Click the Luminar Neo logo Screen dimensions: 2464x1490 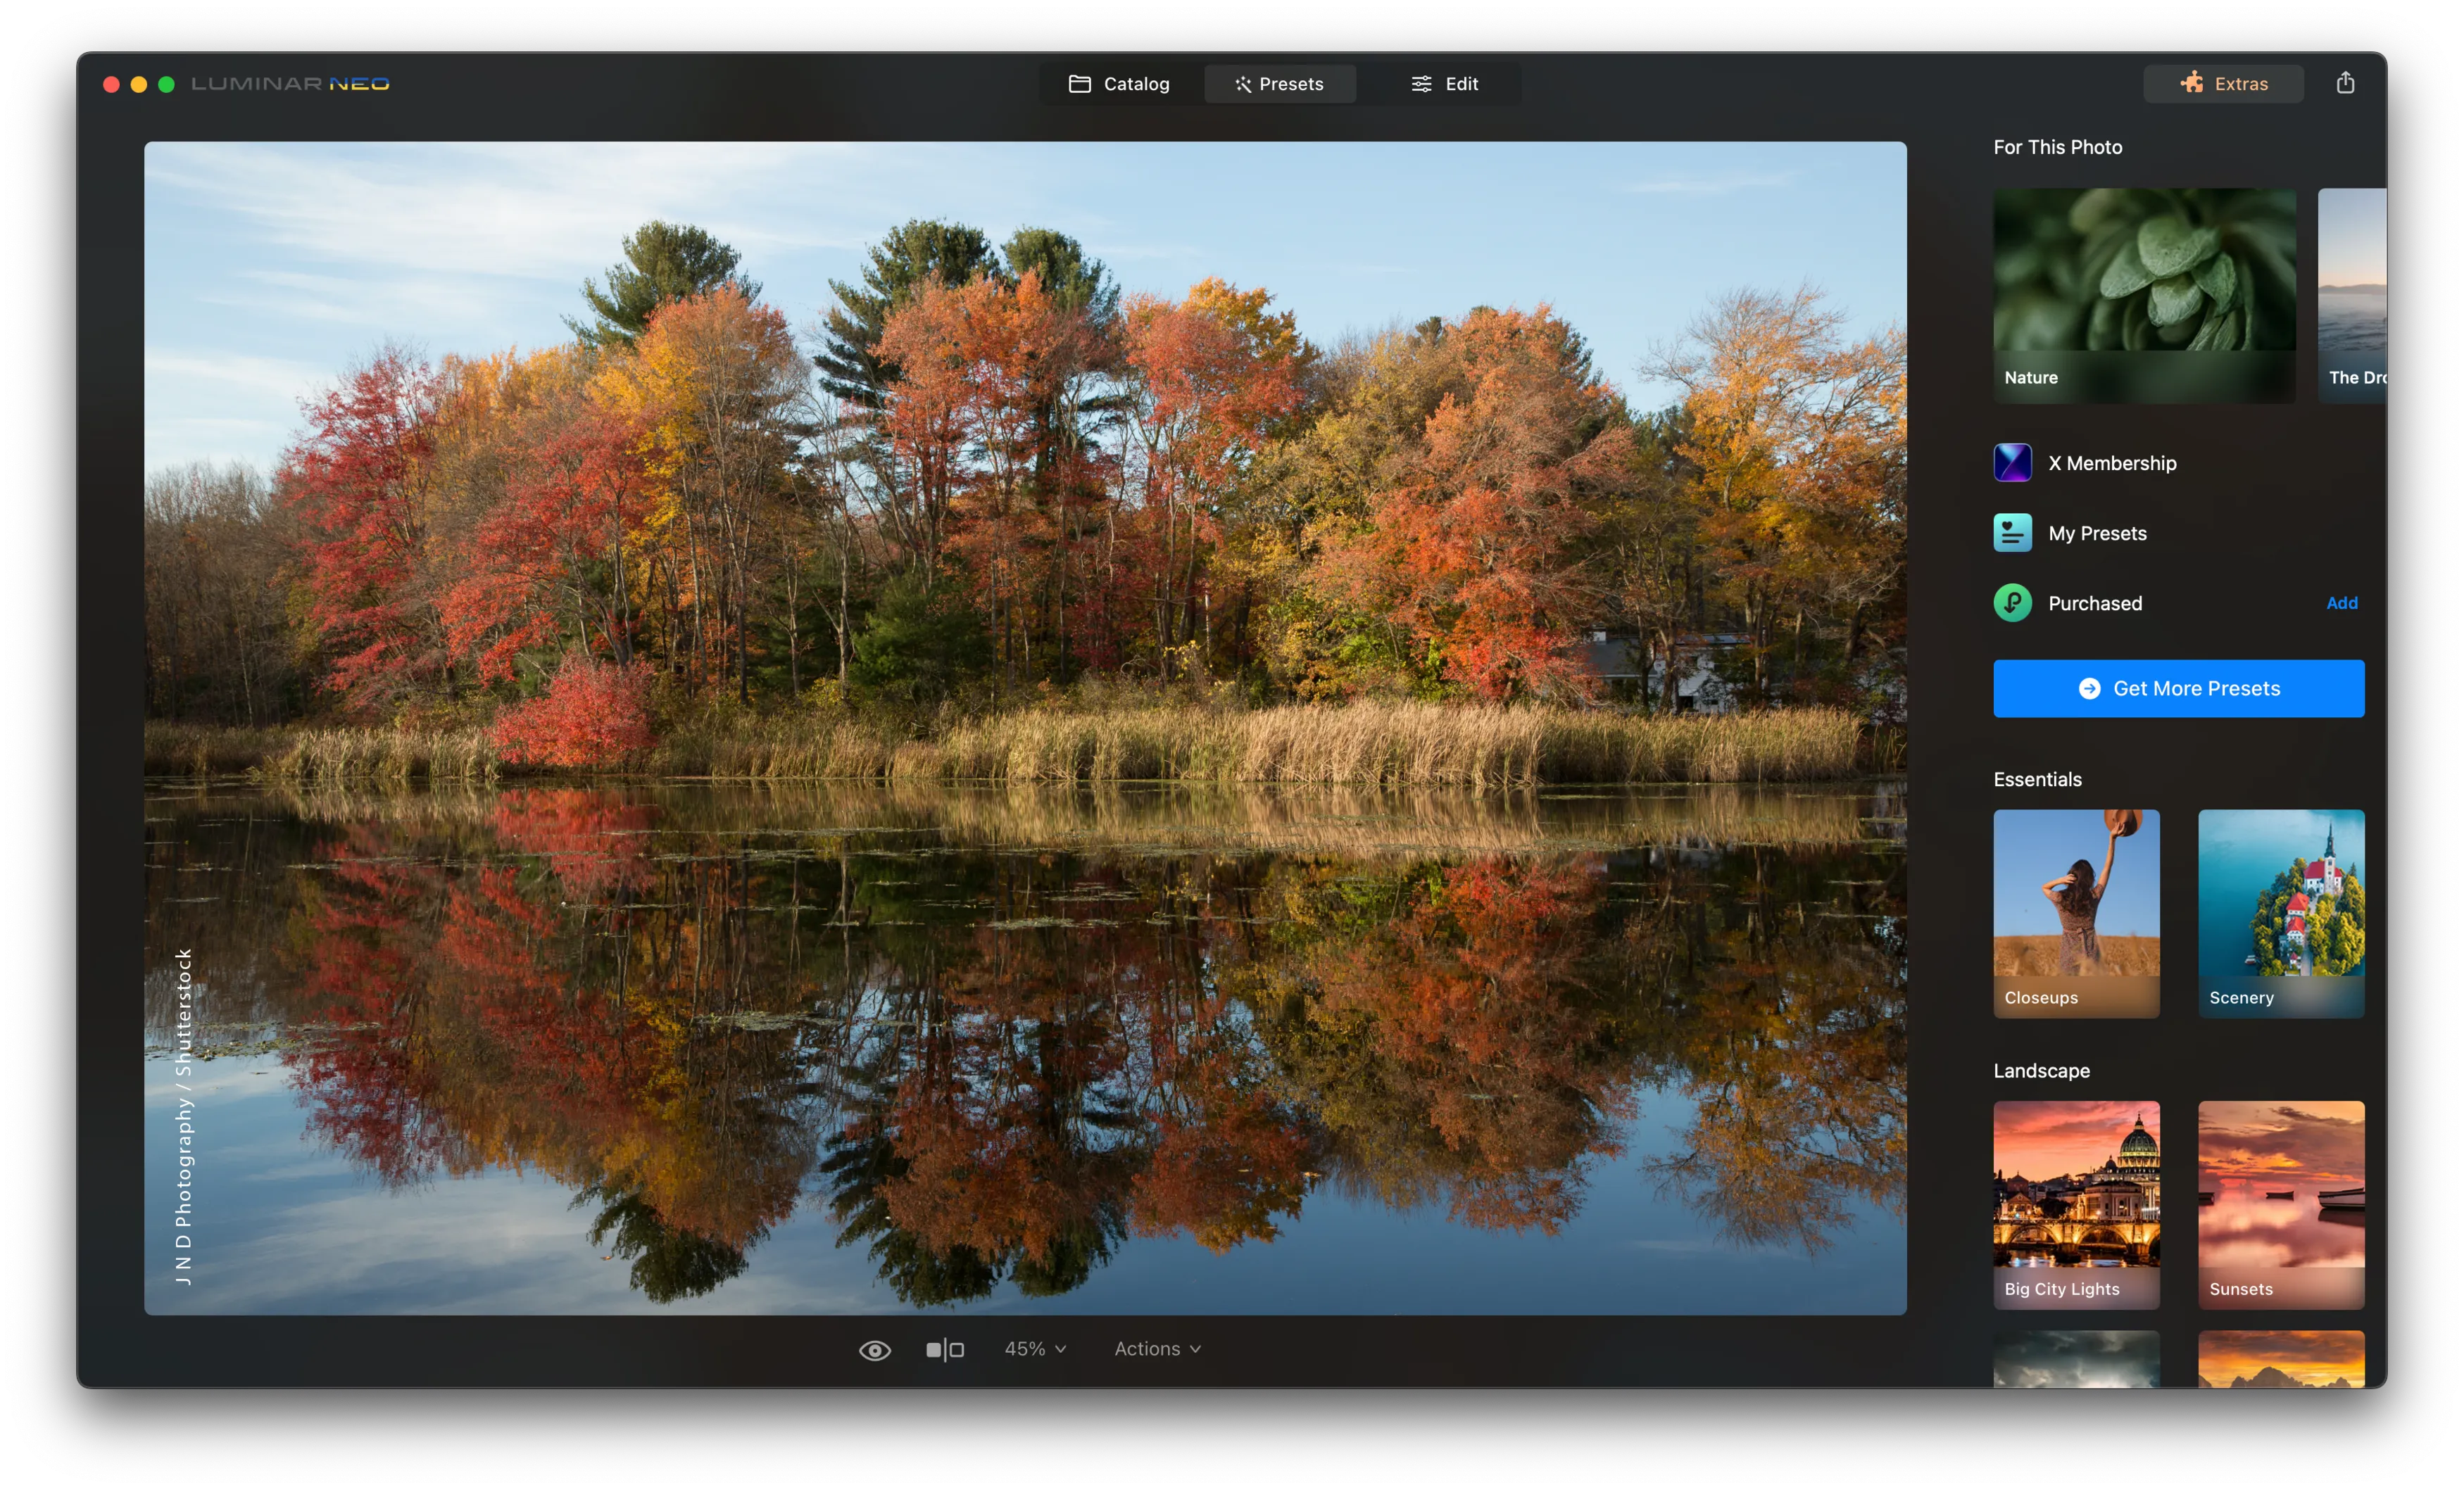290,84
